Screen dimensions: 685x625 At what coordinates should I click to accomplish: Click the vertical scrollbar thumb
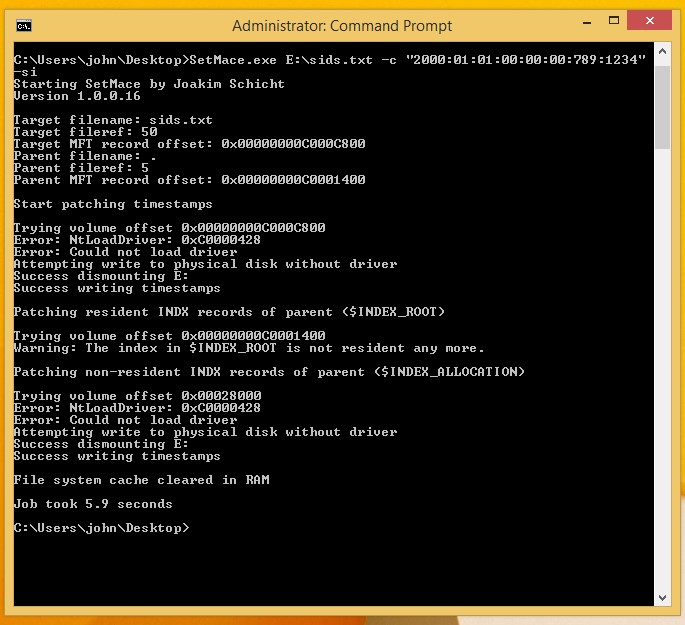click(x=662, y=107)
